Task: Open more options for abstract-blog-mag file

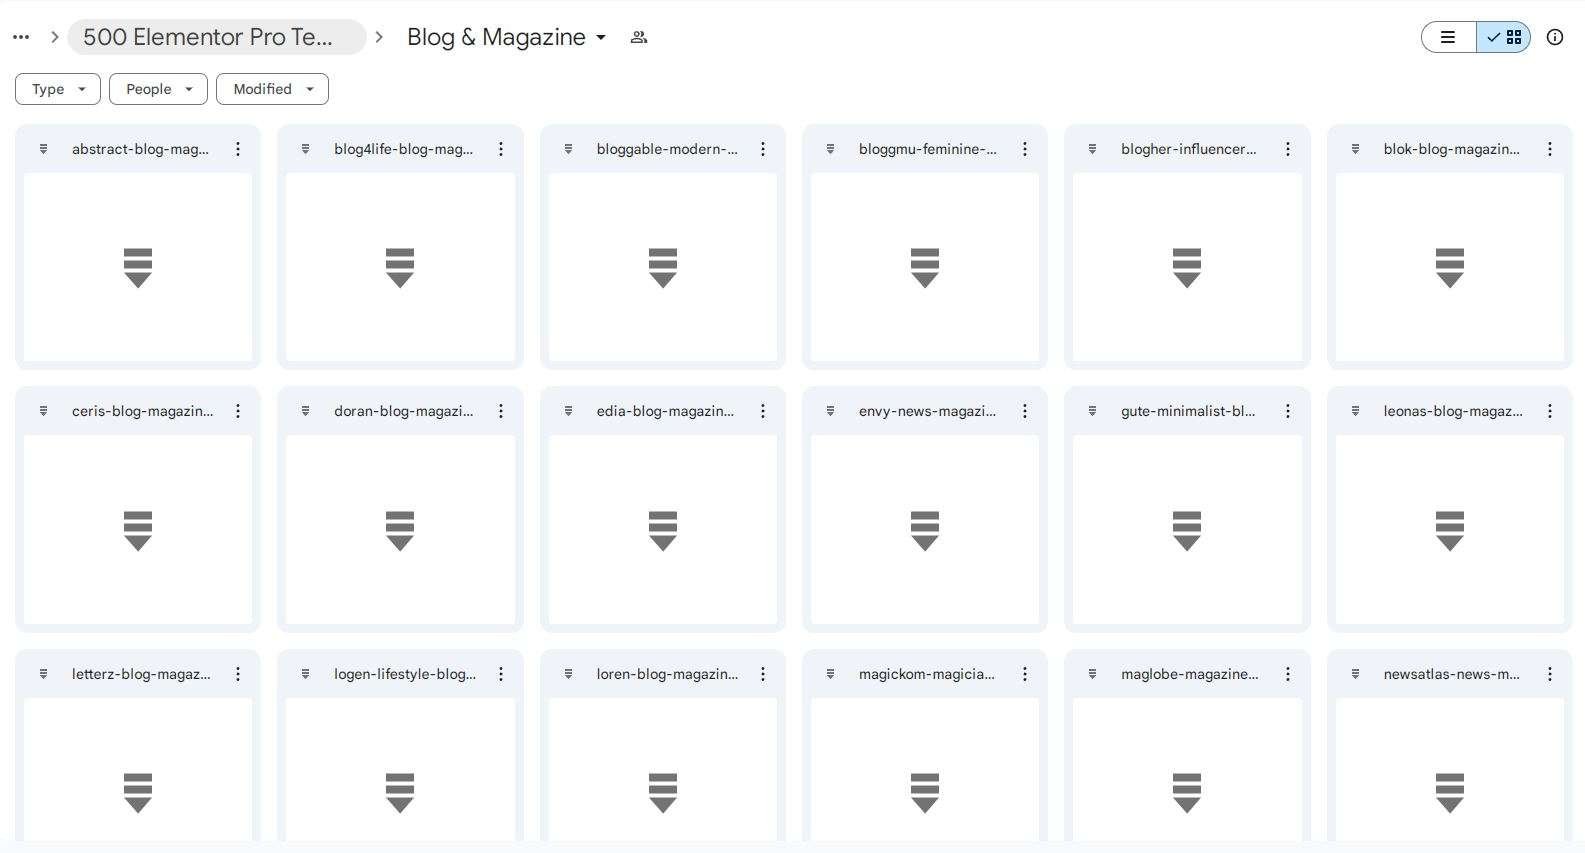Action: [238, 149]
